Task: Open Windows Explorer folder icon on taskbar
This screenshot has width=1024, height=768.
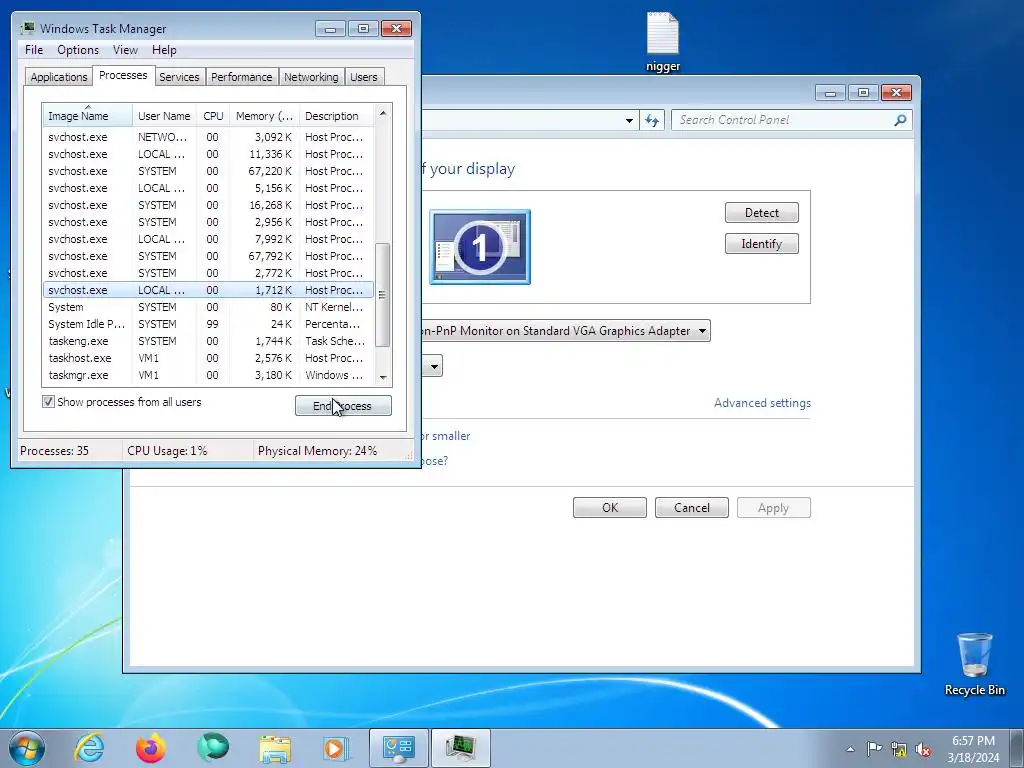Action: [x=275, y=748]
